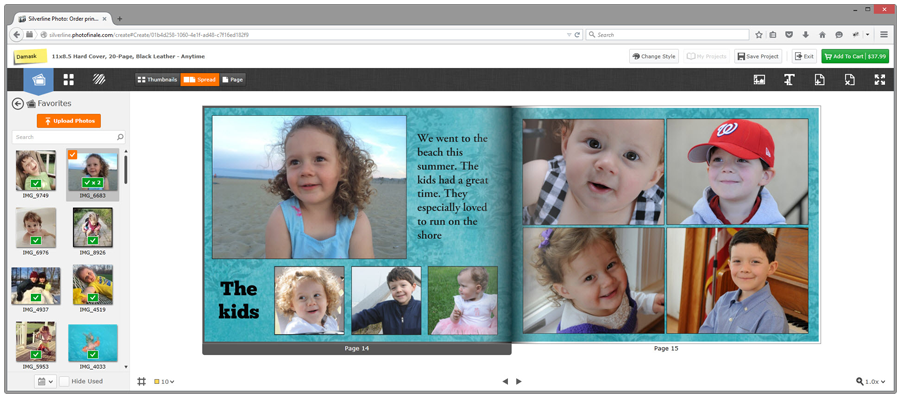Click the Save Project button
The width and height of the screenshot is (900, 400).
pyautogui.click(x=758, y=56)
